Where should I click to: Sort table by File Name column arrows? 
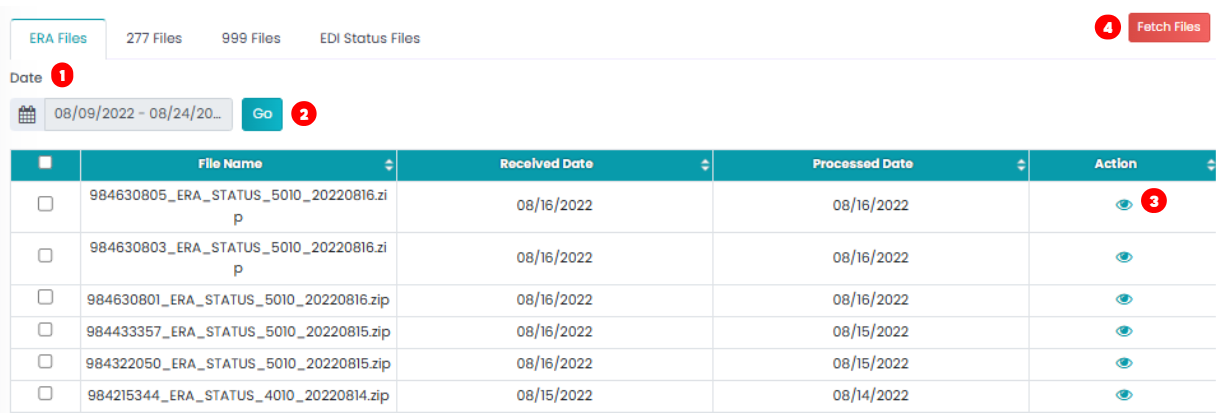click(x=389, y=164)
